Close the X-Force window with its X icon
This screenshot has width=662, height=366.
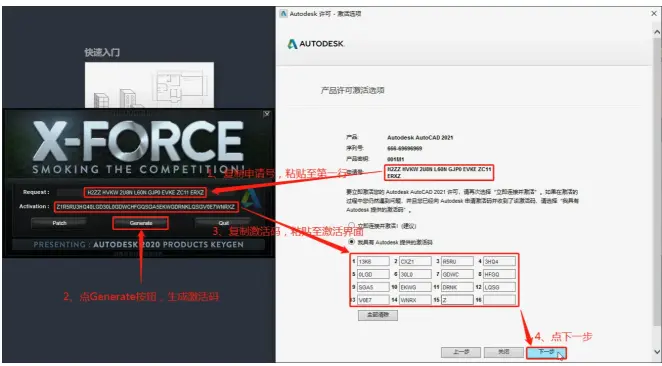coord(266,114)
